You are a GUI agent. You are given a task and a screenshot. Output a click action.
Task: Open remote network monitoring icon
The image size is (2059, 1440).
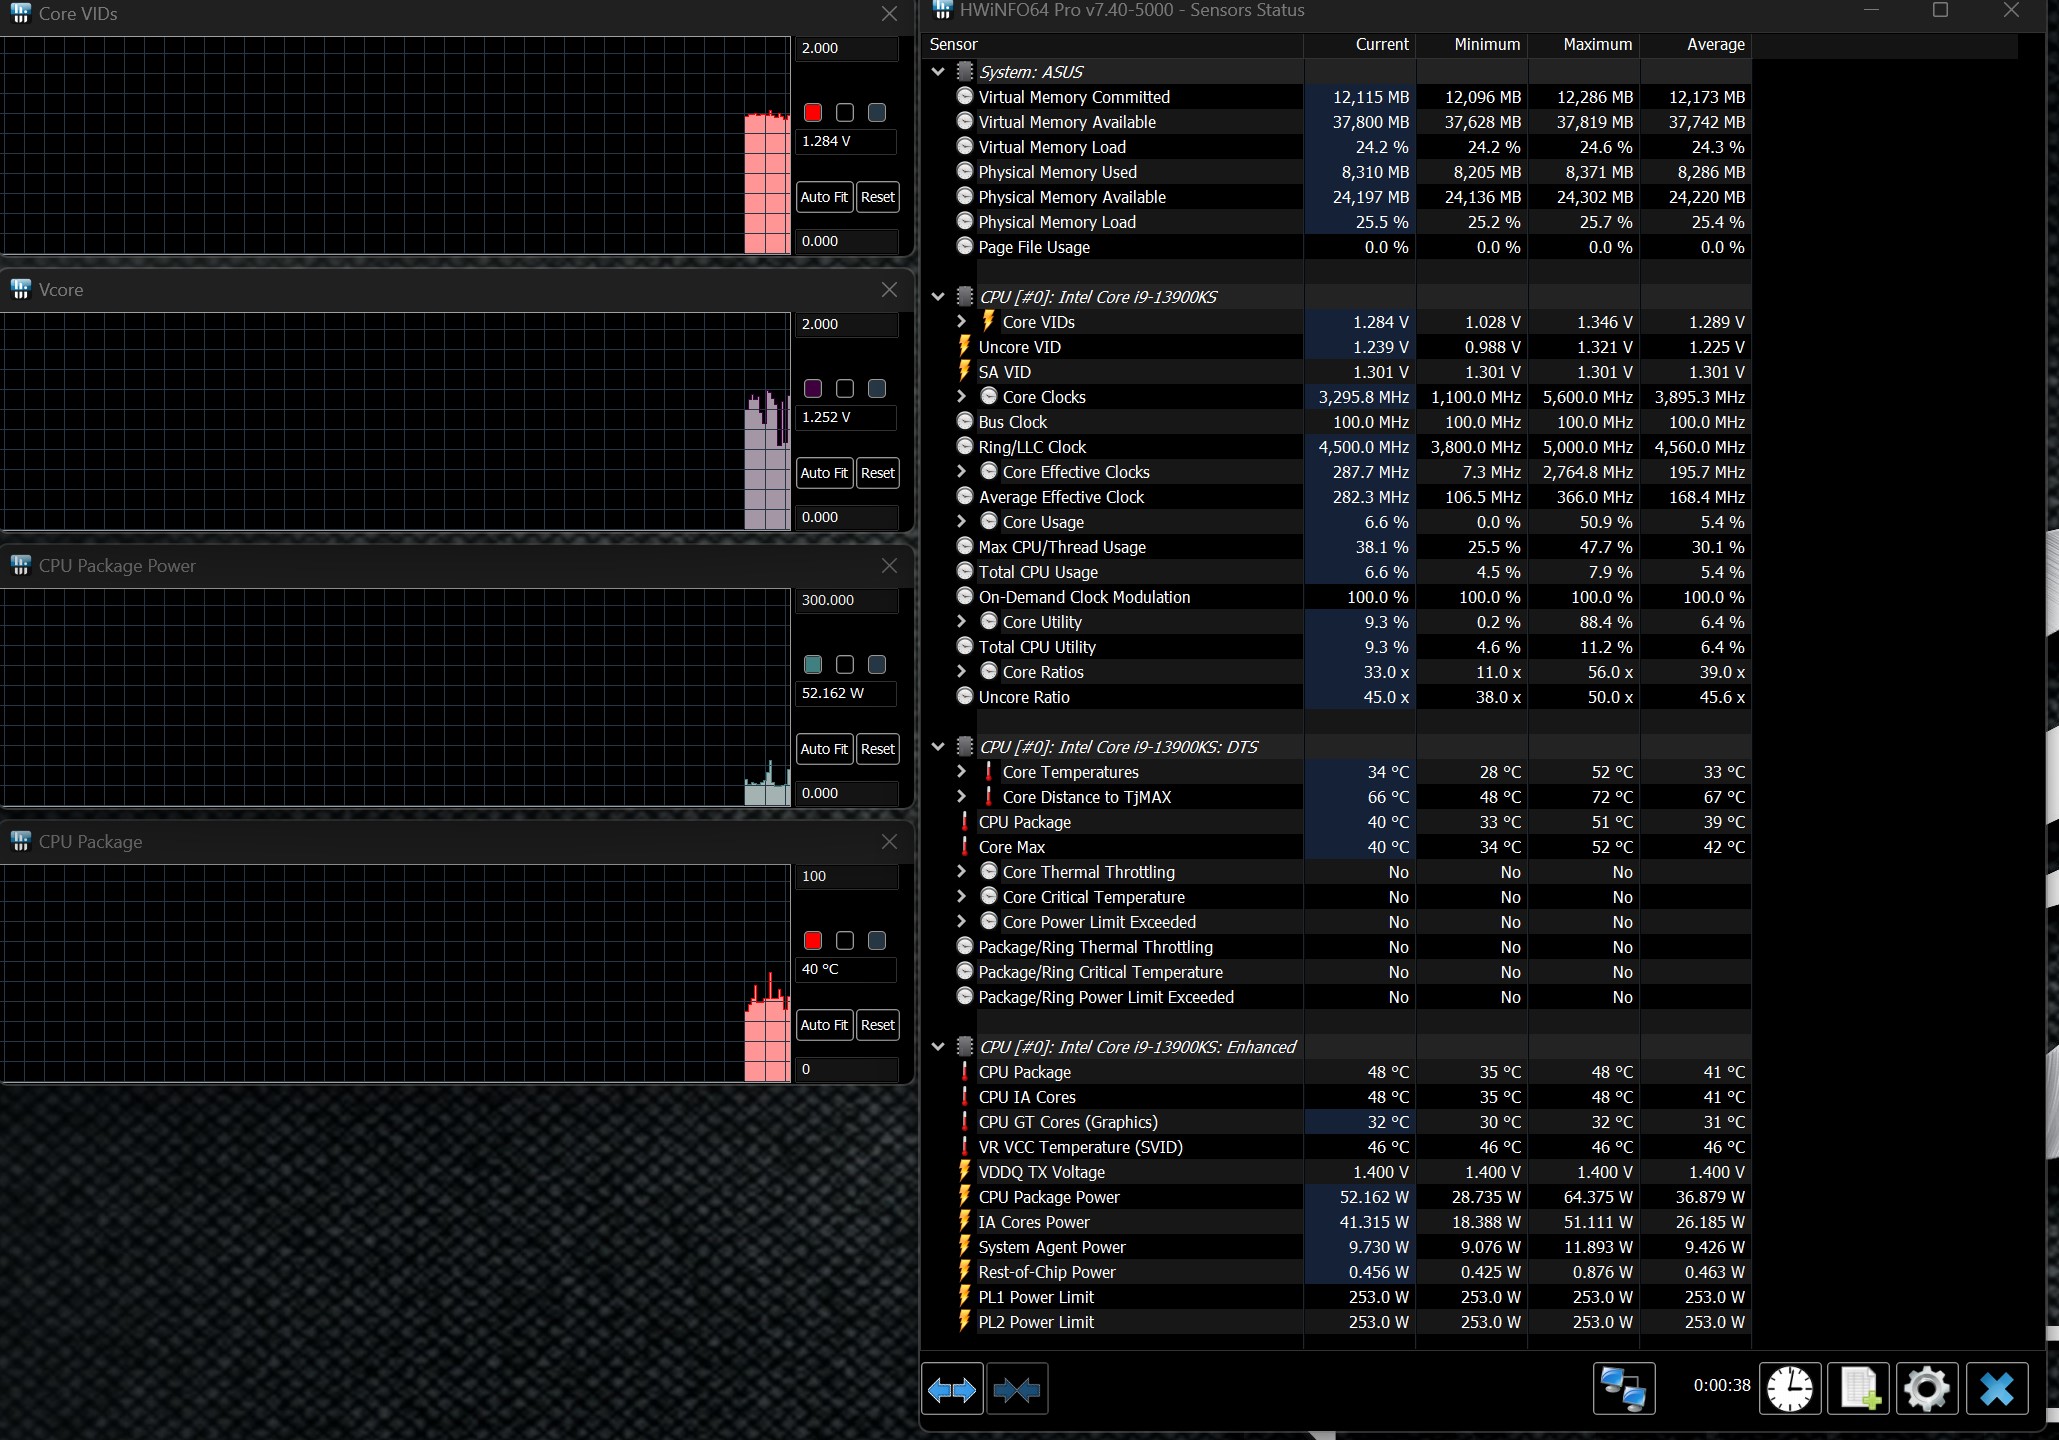point(1623,1389)
